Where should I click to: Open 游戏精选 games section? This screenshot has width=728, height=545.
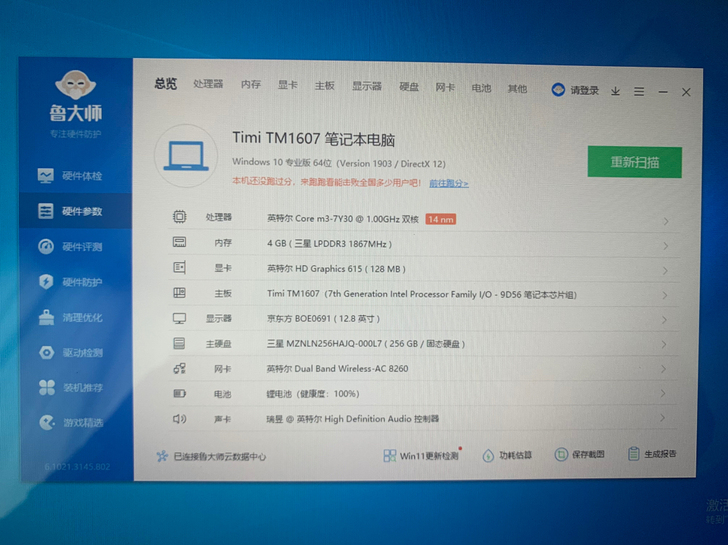coord(70,422)
